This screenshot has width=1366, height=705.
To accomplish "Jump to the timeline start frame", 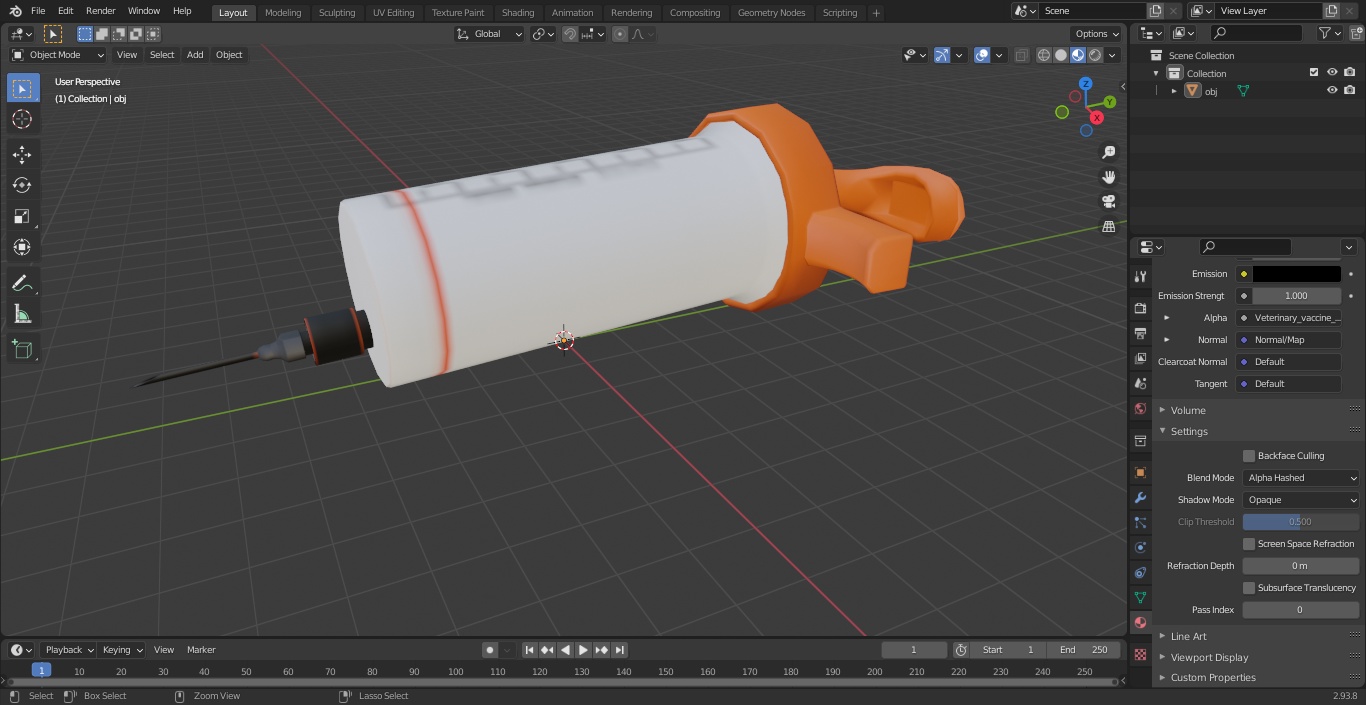I will [x=530, y=650].
